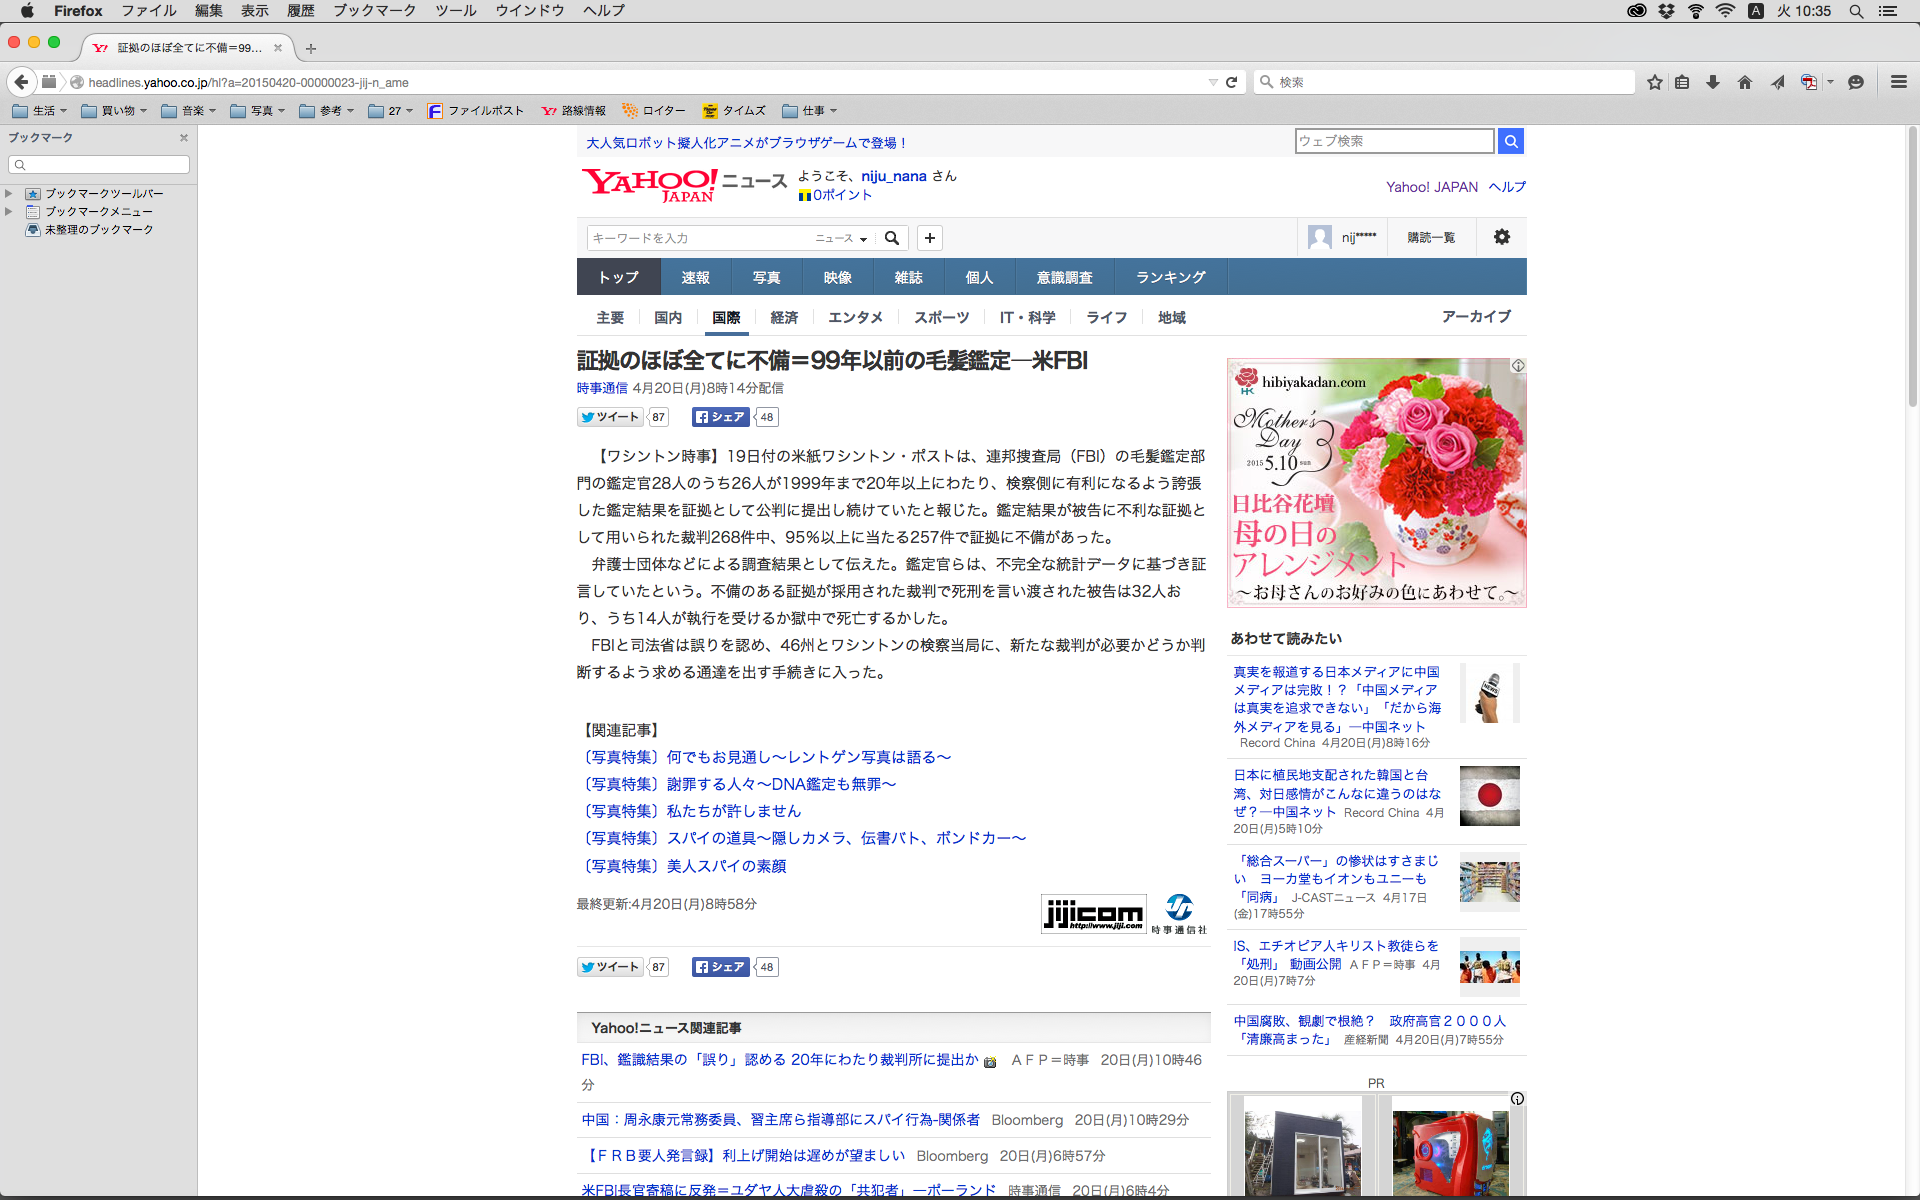
Task: Click into the bookmarks sidebar search field
Action: point(100,164)
